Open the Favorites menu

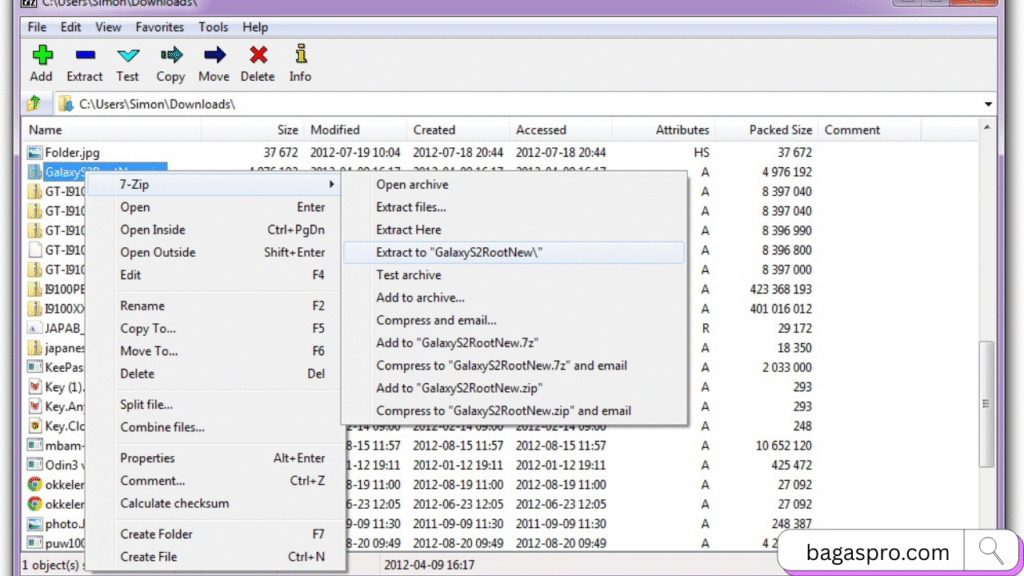pyautogui.click(x=159, y=27)
